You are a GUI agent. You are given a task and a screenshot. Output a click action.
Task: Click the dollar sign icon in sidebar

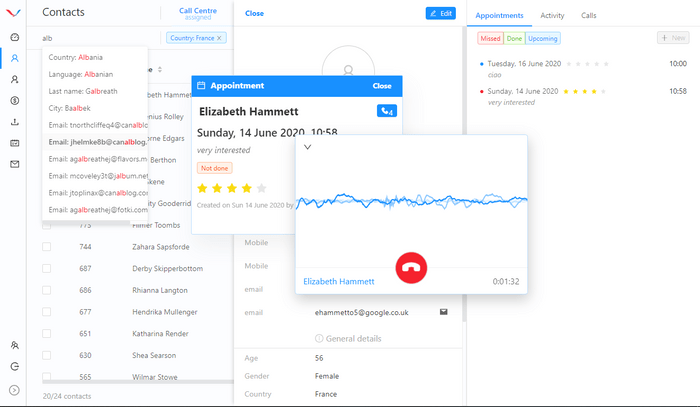click(x=14, y=100)
